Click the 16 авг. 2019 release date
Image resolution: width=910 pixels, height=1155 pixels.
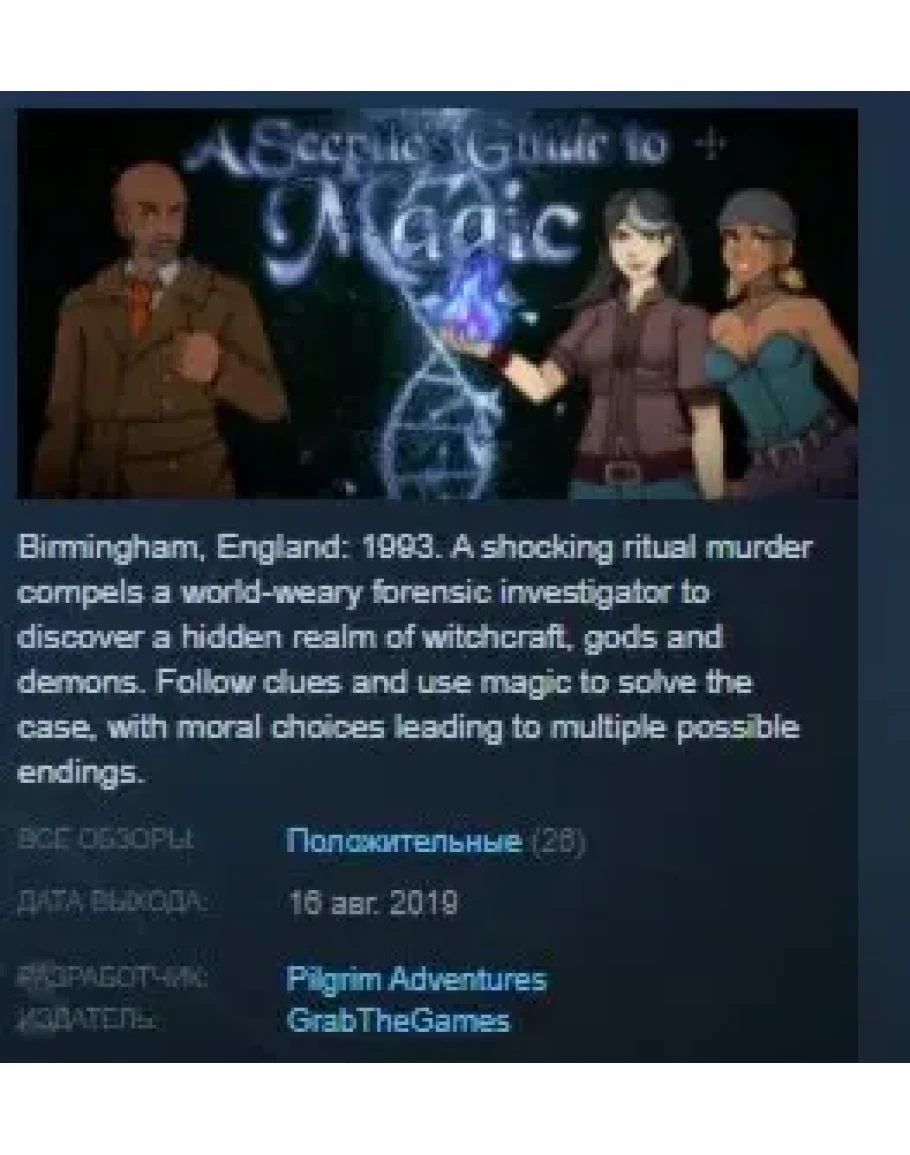click(x=374, y=902)
